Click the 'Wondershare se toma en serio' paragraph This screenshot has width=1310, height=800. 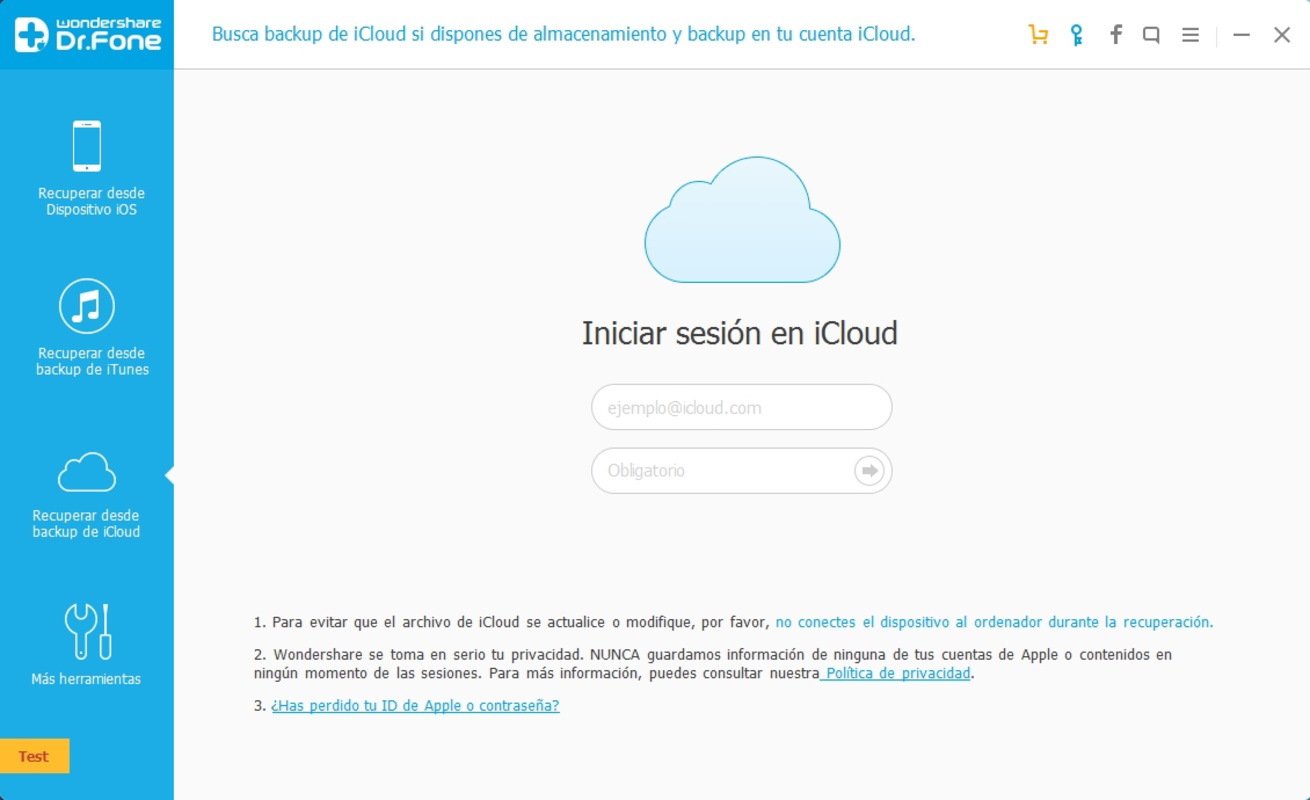click(x=712, y=664)
